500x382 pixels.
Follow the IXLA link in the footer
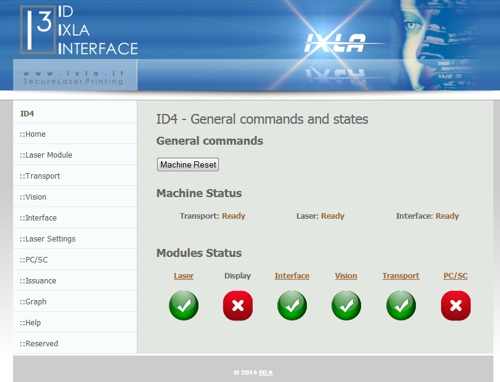[x=266, y=373]
